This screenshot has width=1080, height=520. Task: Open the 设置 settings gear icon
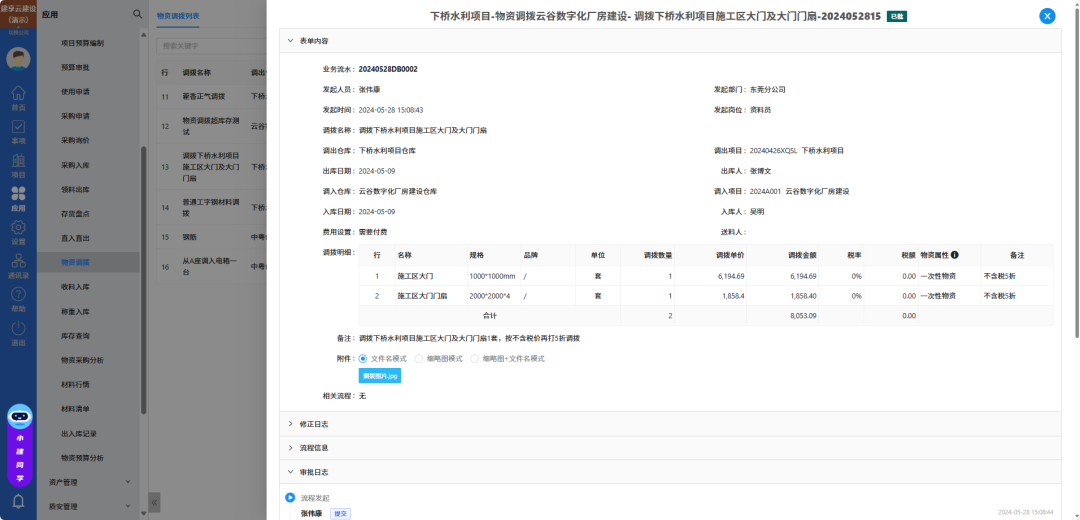(x=18, y=231)
